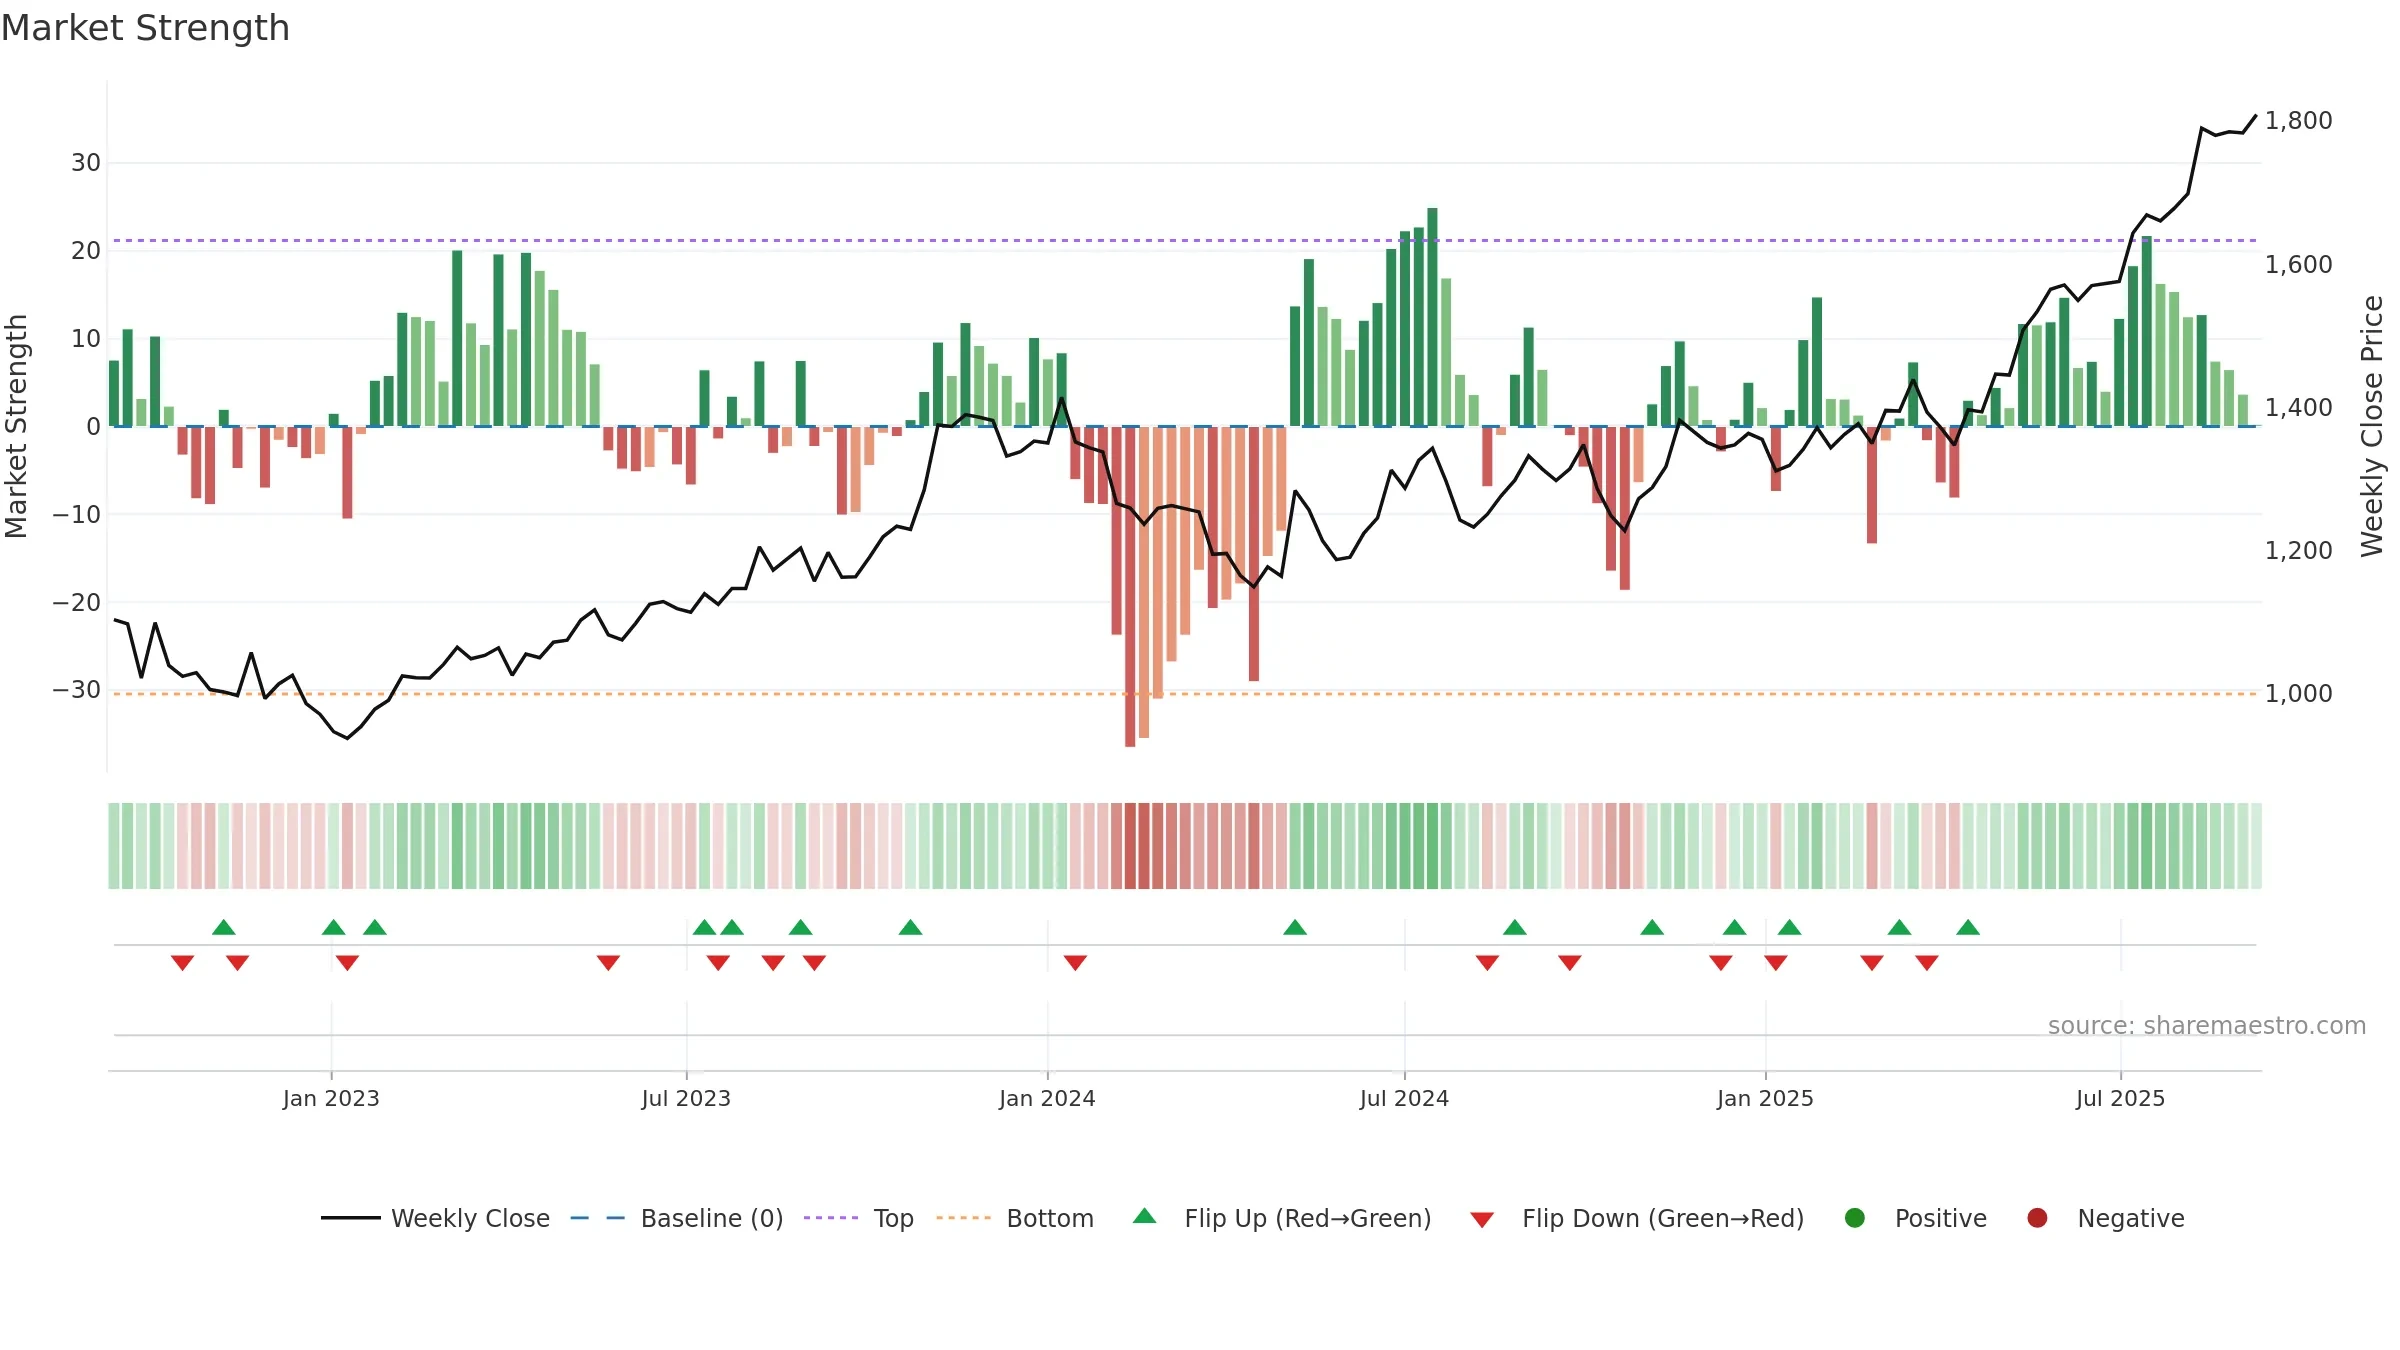Click the purple dotted Top threshold line
2400x1350 pixels.
(1185, 240)
